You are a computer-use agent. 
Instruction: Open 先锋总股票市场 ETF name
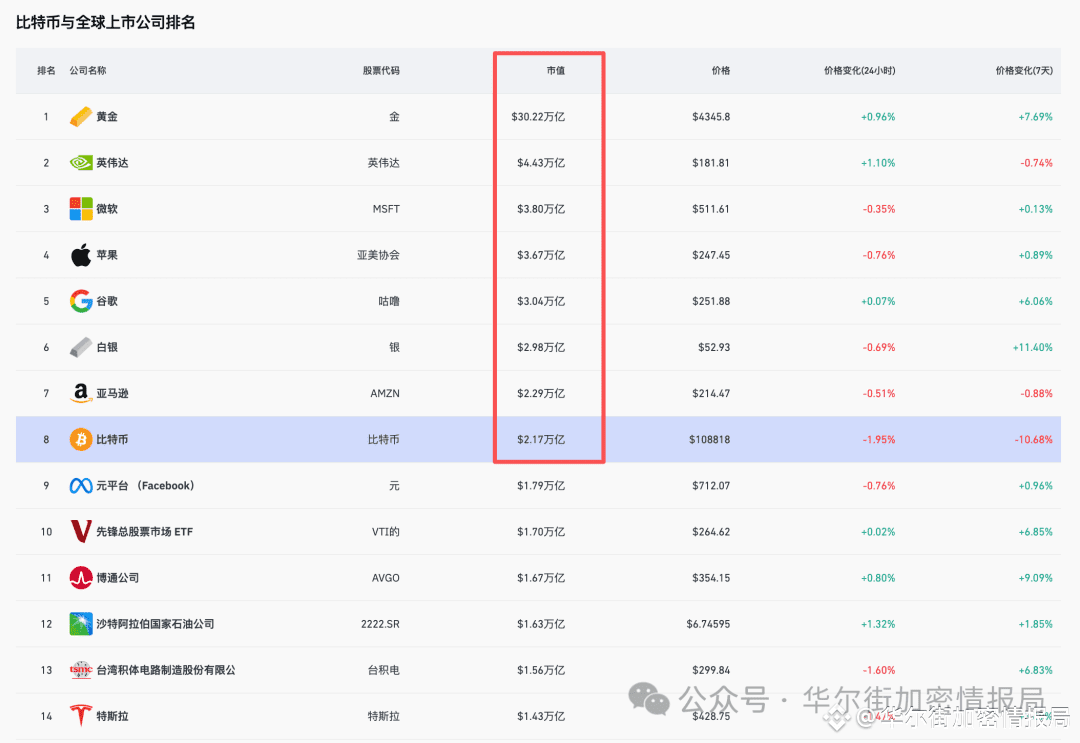[x=145, y=532]
